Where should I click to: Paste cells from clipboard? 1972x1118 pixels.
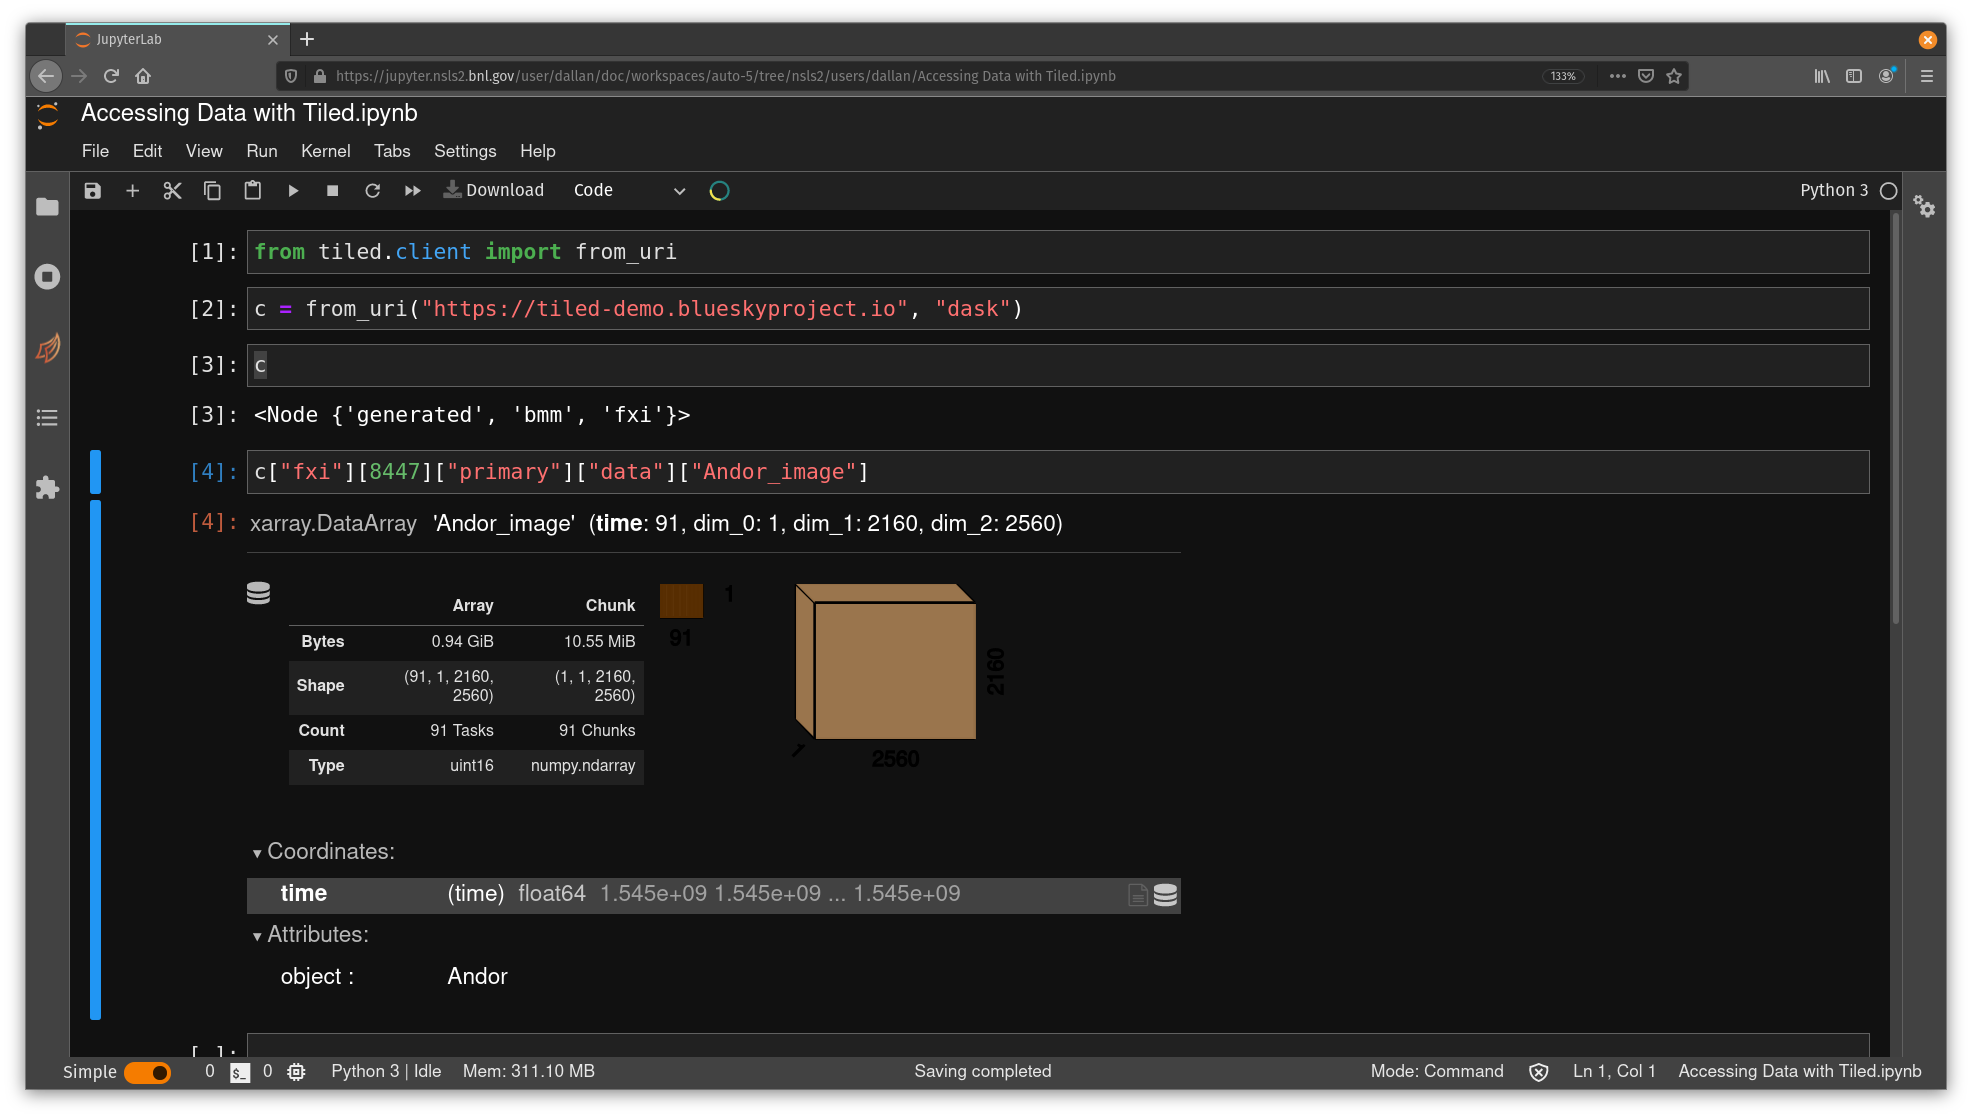tap(252, 190)
